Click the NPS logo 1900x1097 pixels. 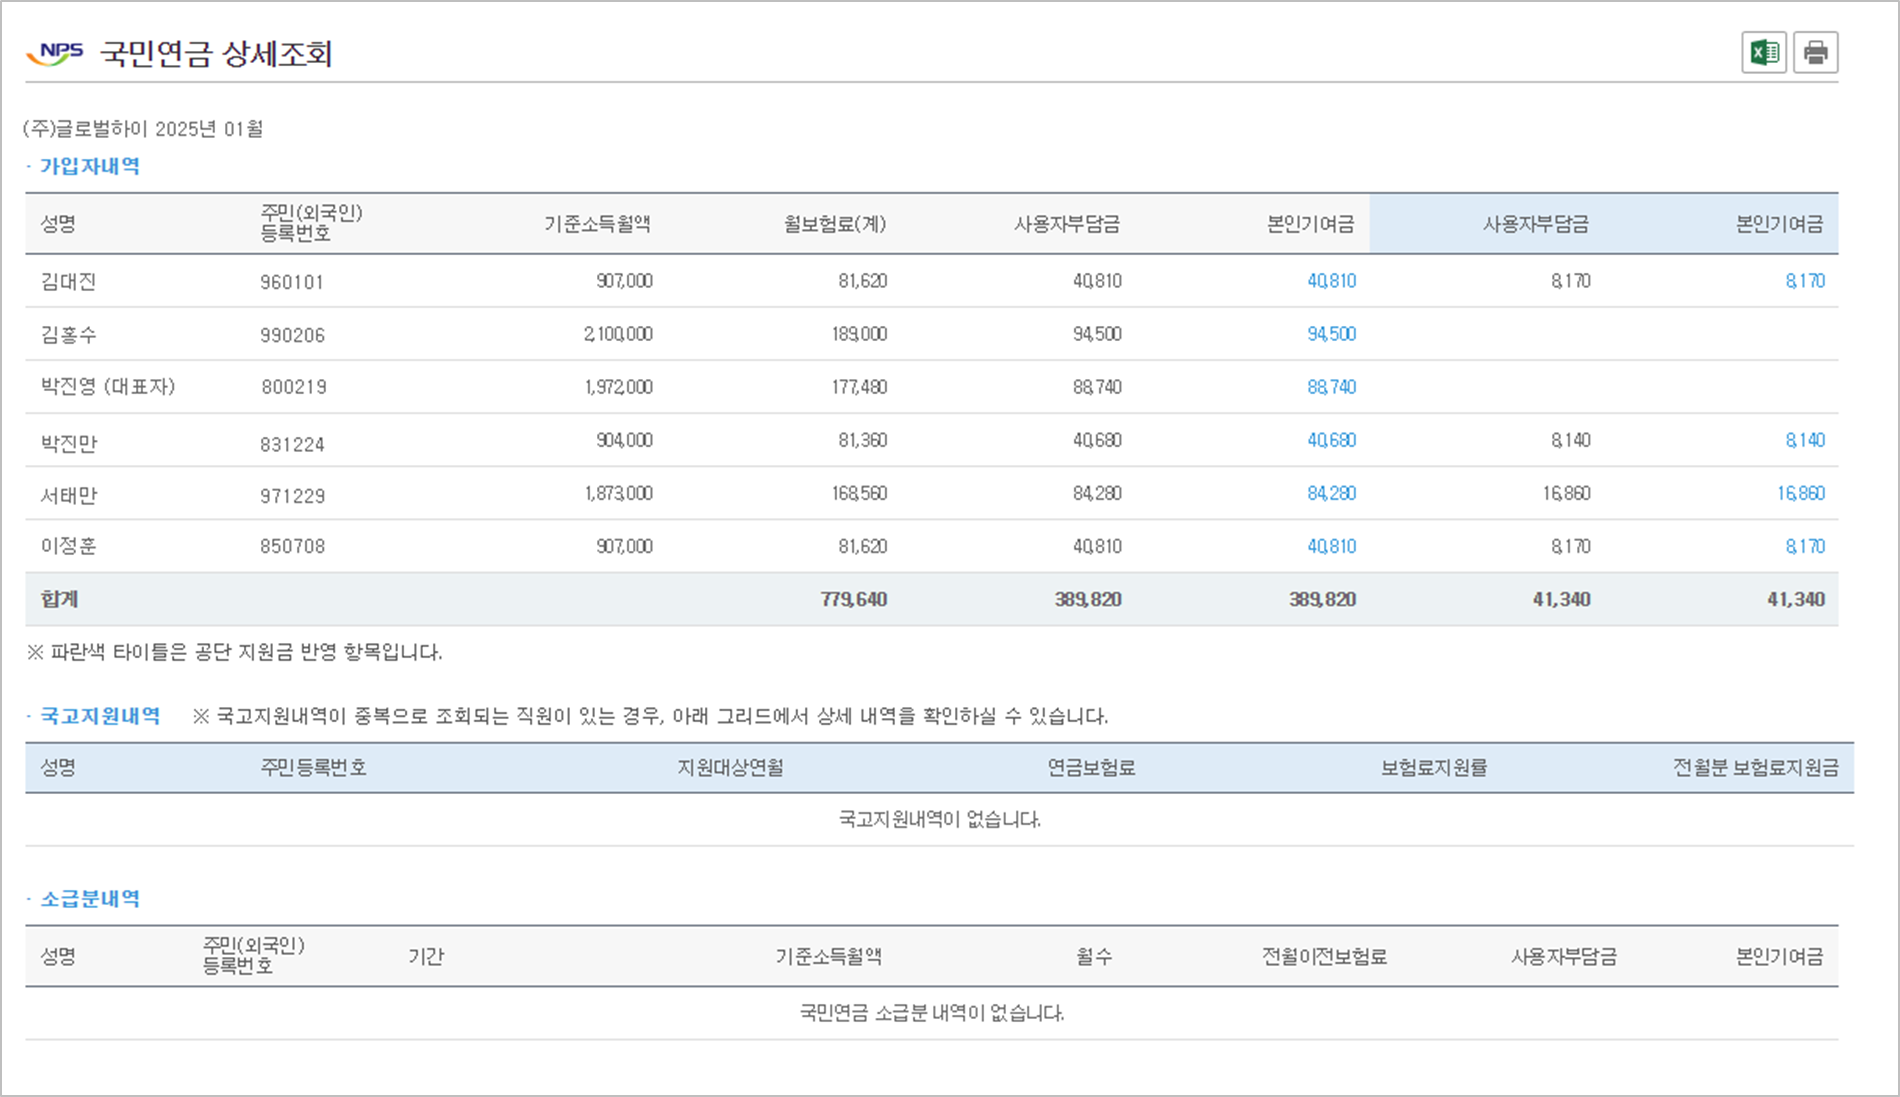click(56, 53)
